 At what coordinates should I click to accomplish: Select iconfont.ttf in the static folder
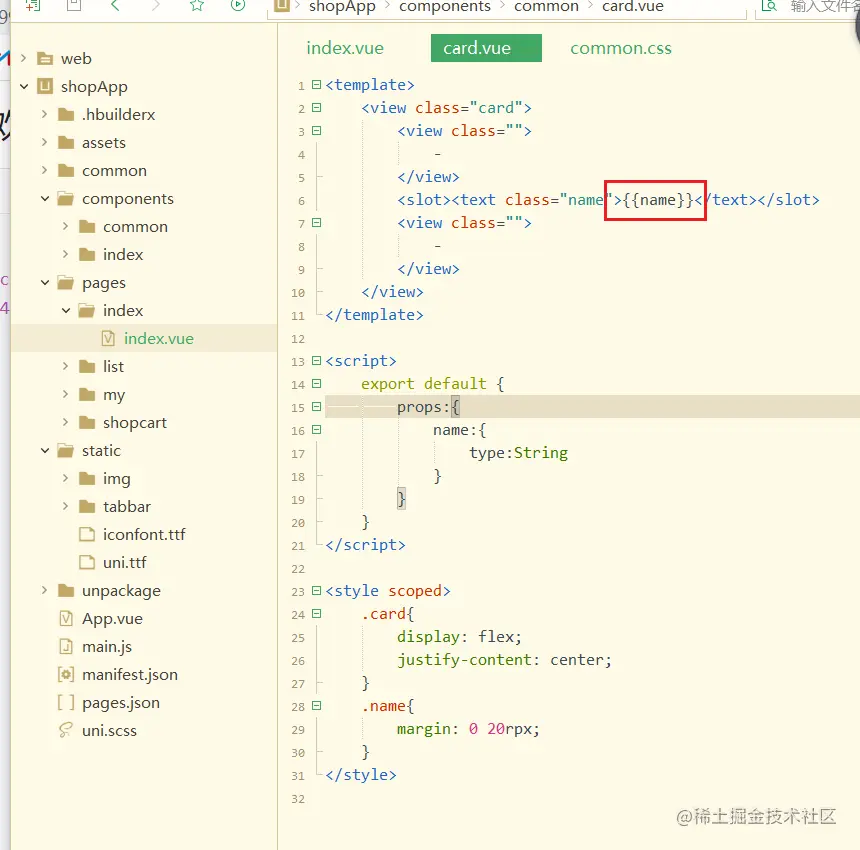click(144, 534)
